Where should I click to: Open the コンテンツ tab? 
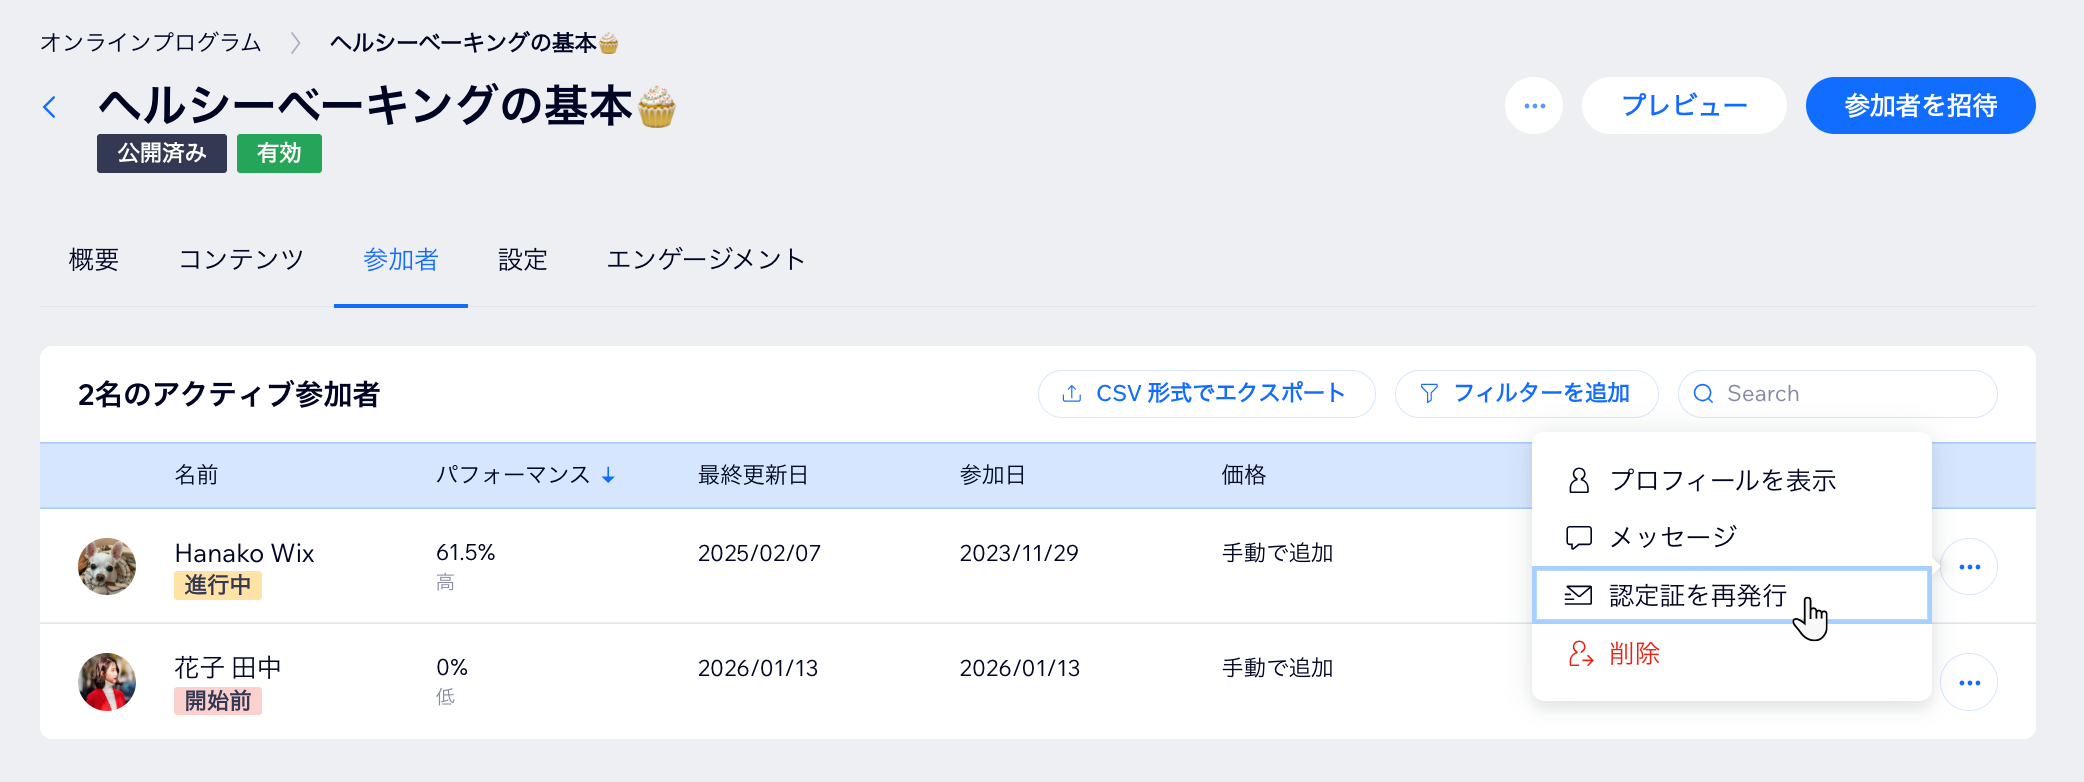pos(241,260)
